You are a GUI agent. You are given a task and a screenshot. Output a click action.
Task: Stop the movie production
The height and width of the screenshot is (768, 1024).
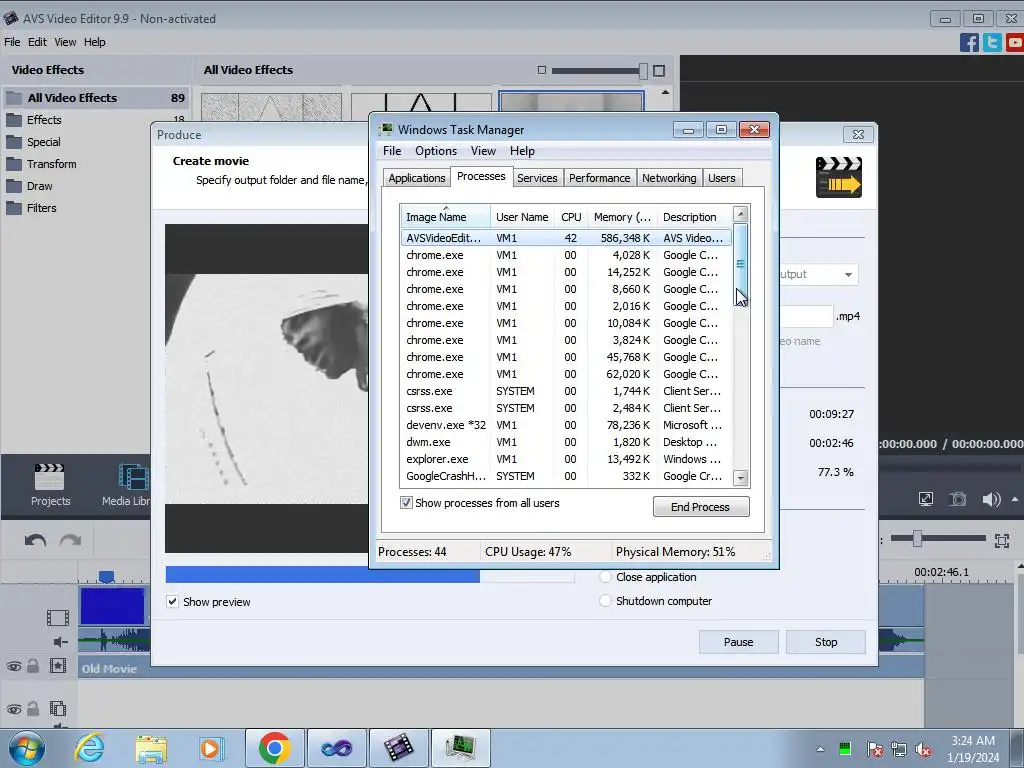point(826,642)
